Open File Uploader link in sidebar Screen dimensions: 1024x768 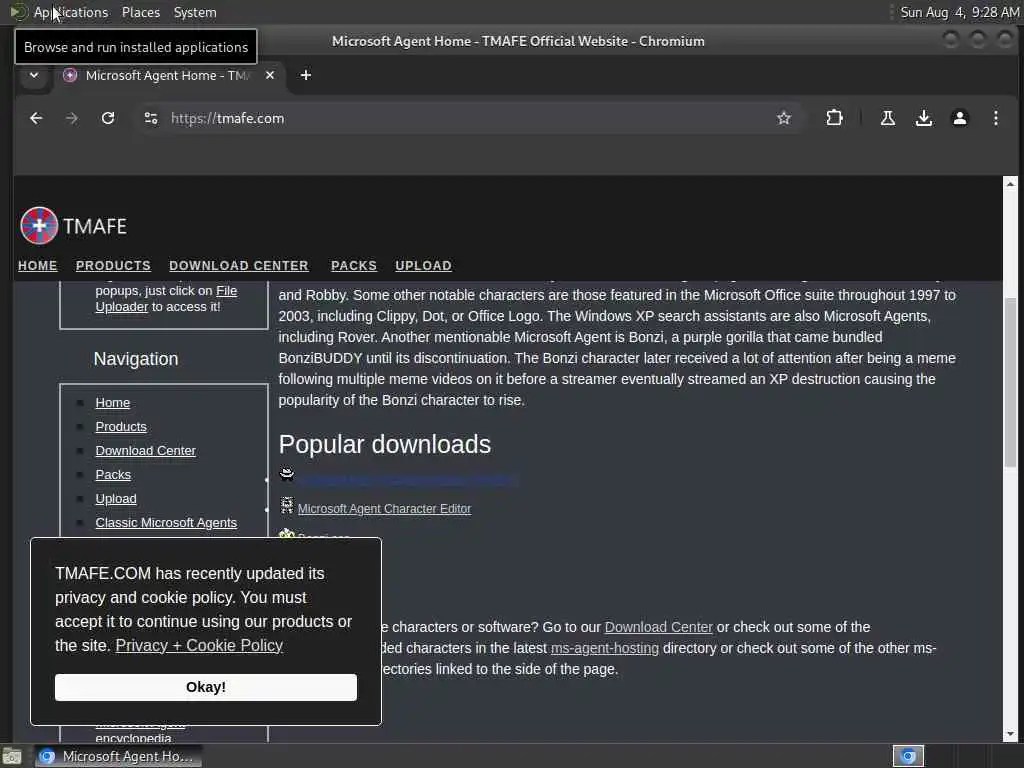pyautogui.click(x=167, y=298)
